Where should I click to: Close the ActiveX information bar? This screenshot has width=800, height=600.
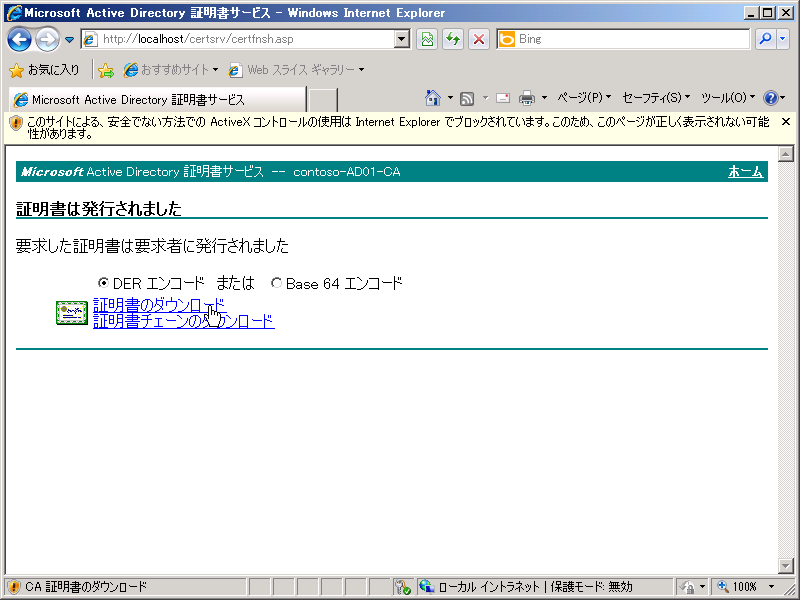pos(786,121)
